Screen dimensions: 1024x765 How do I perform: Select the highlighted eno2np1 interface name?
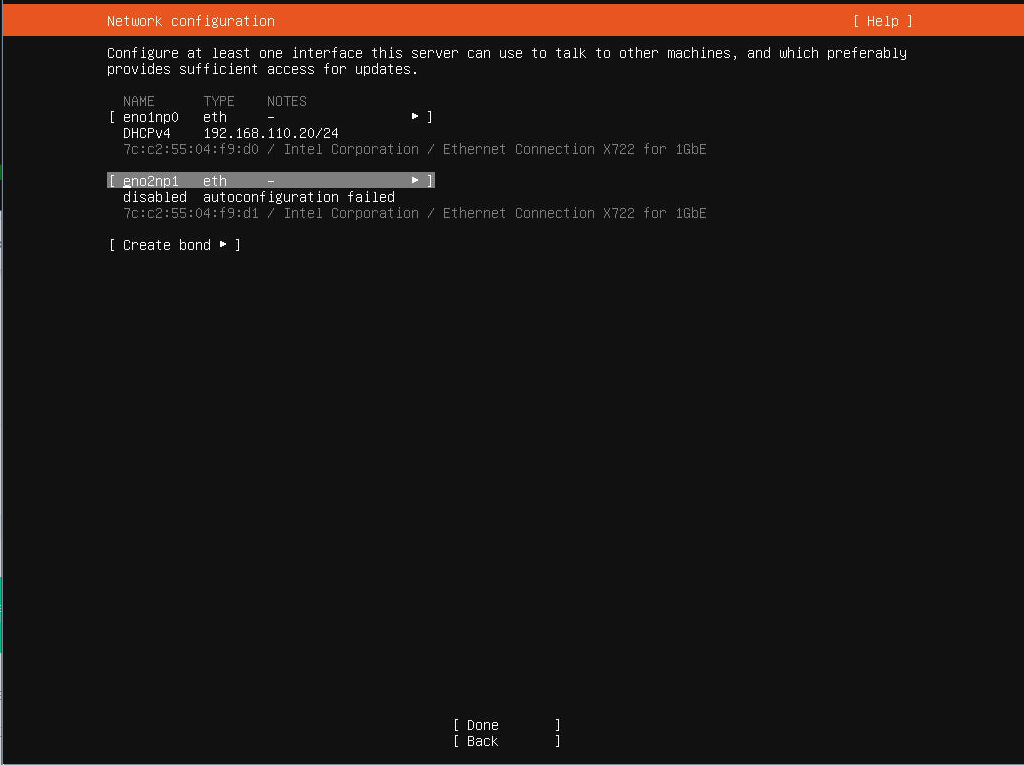pyautogui.click(x=150, y=181)
